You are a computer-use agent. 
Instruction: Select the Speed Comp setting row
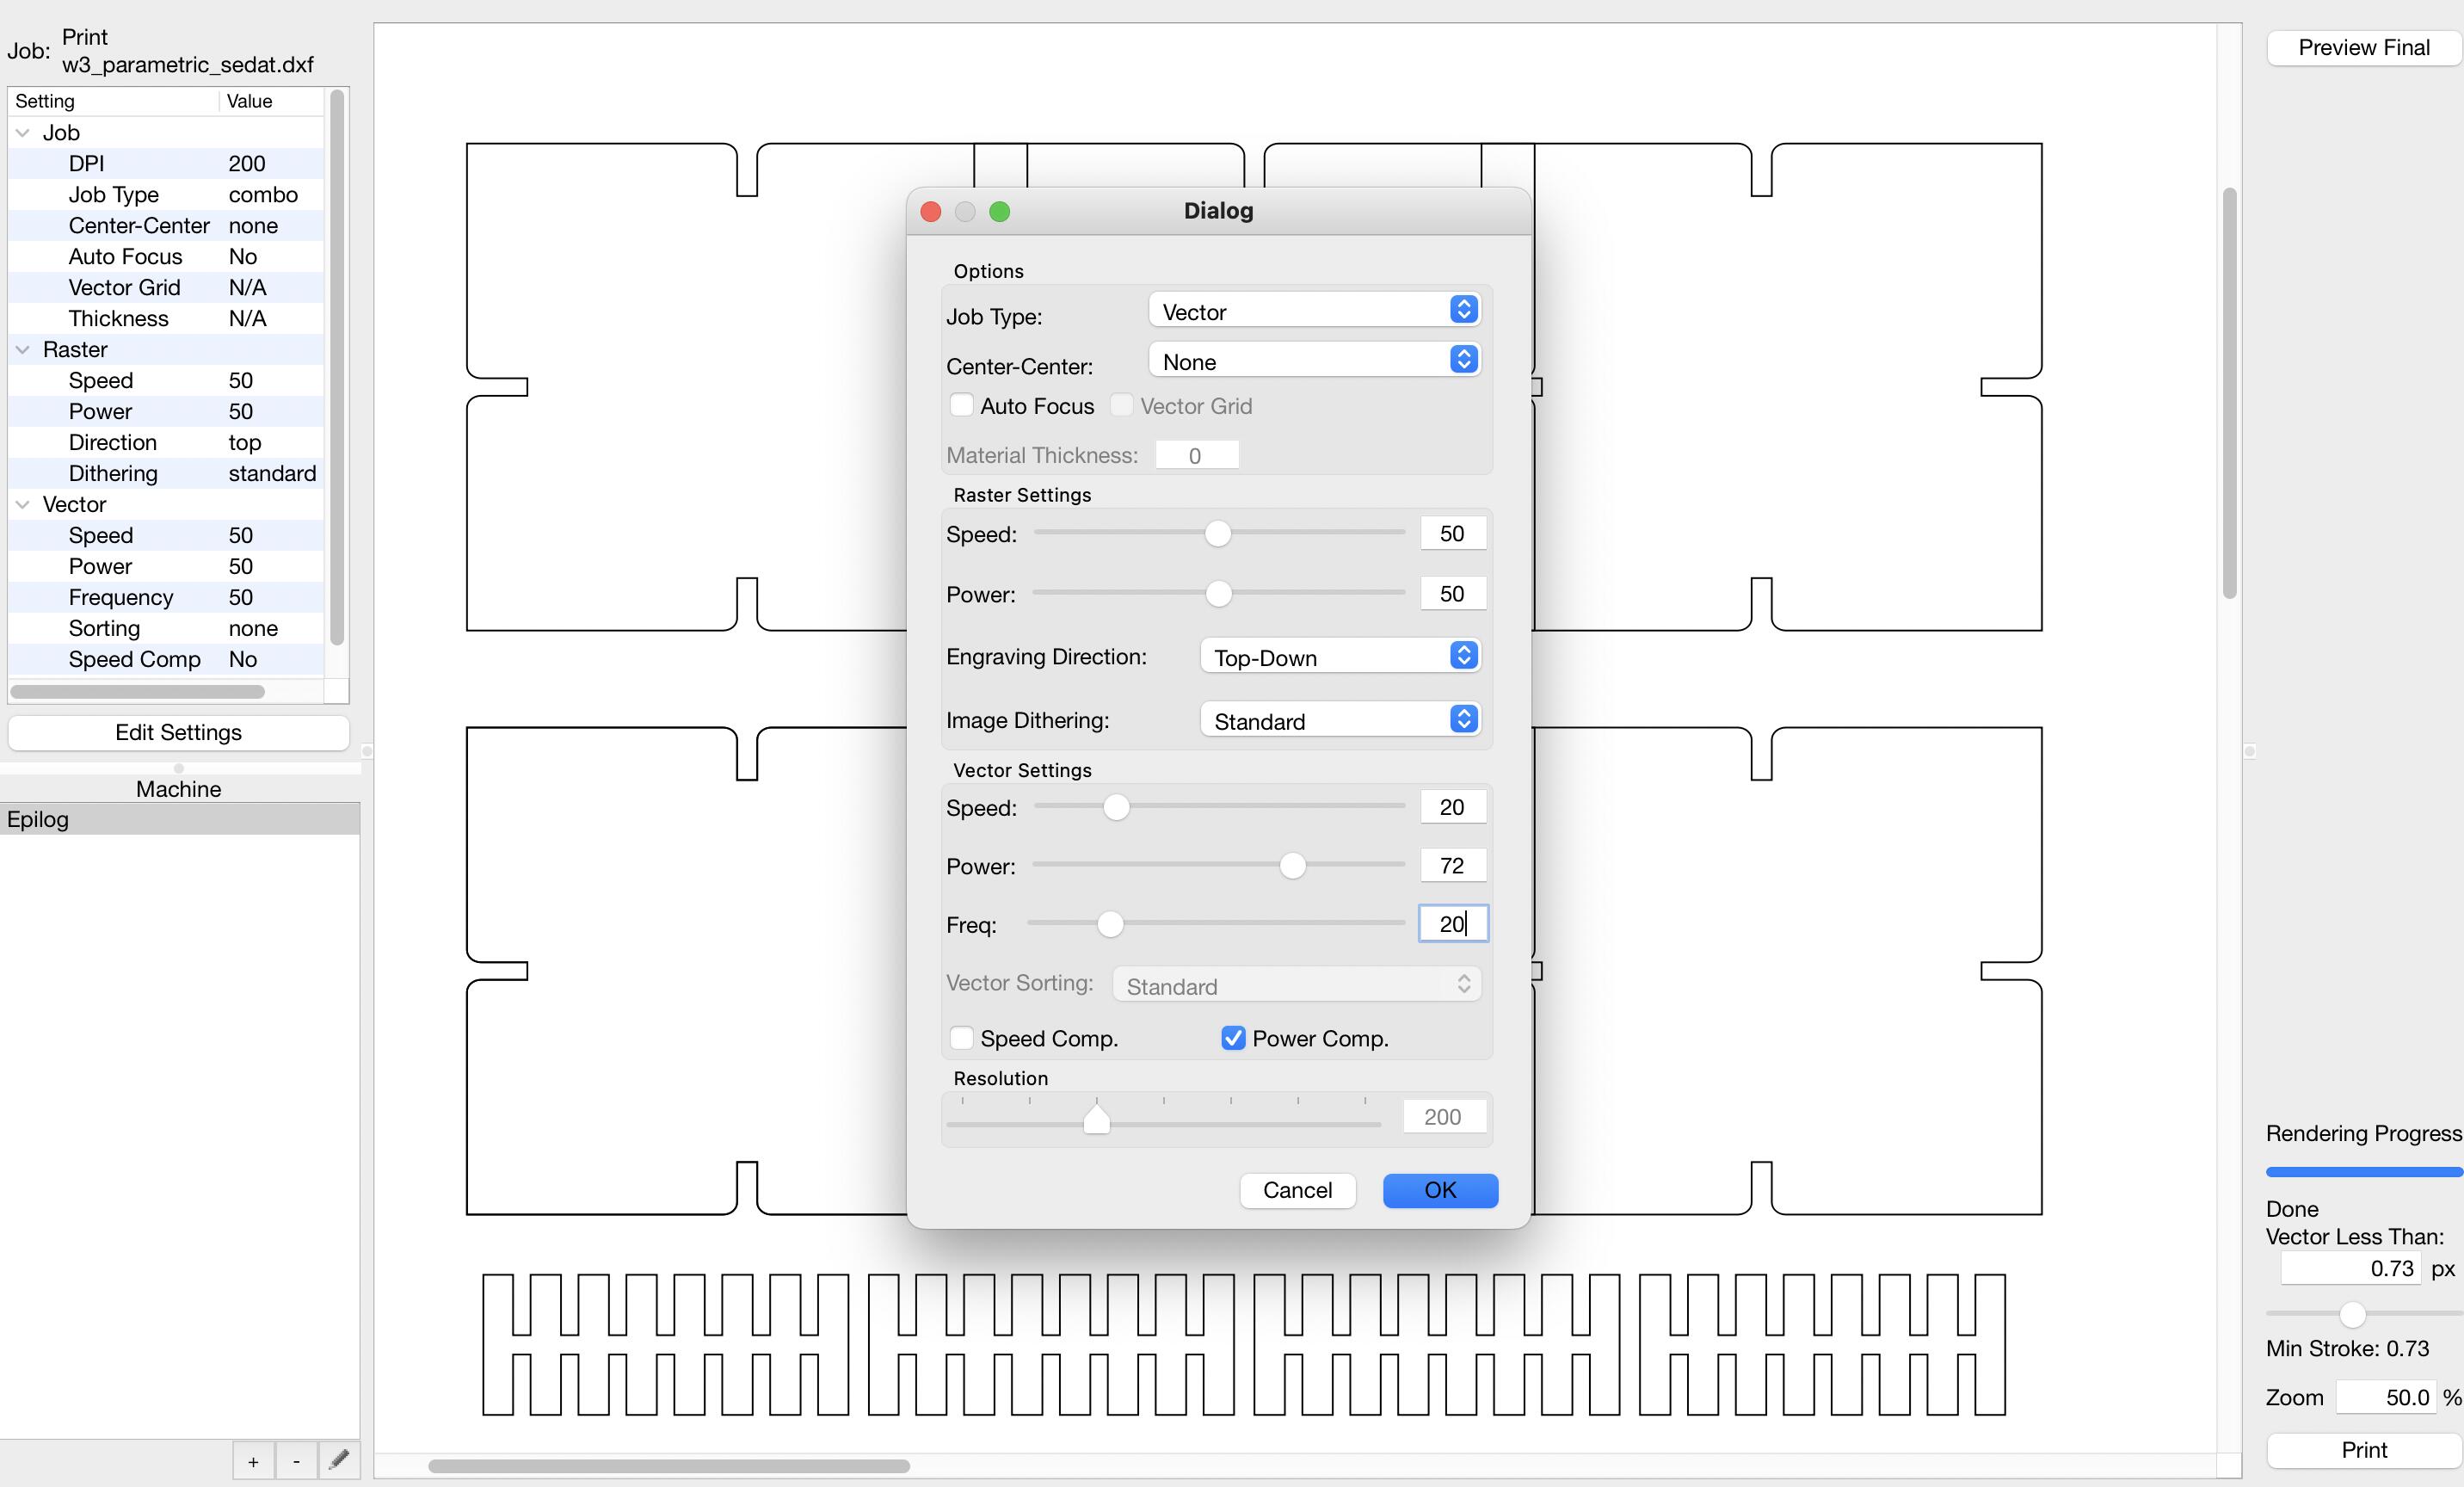click(166, 660)
